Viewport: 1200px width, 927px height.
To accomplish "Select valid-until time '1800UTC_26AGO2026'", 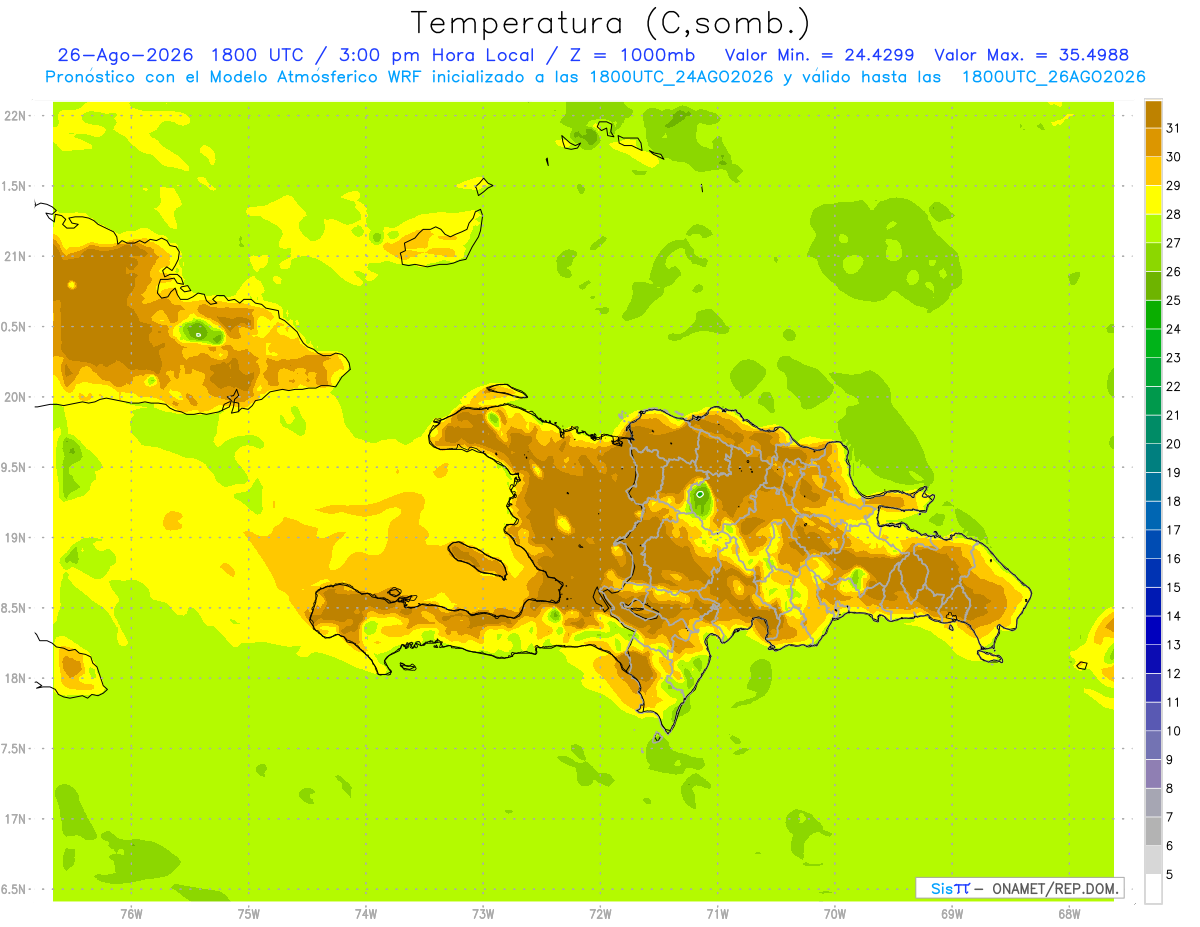I will 1053,77.
